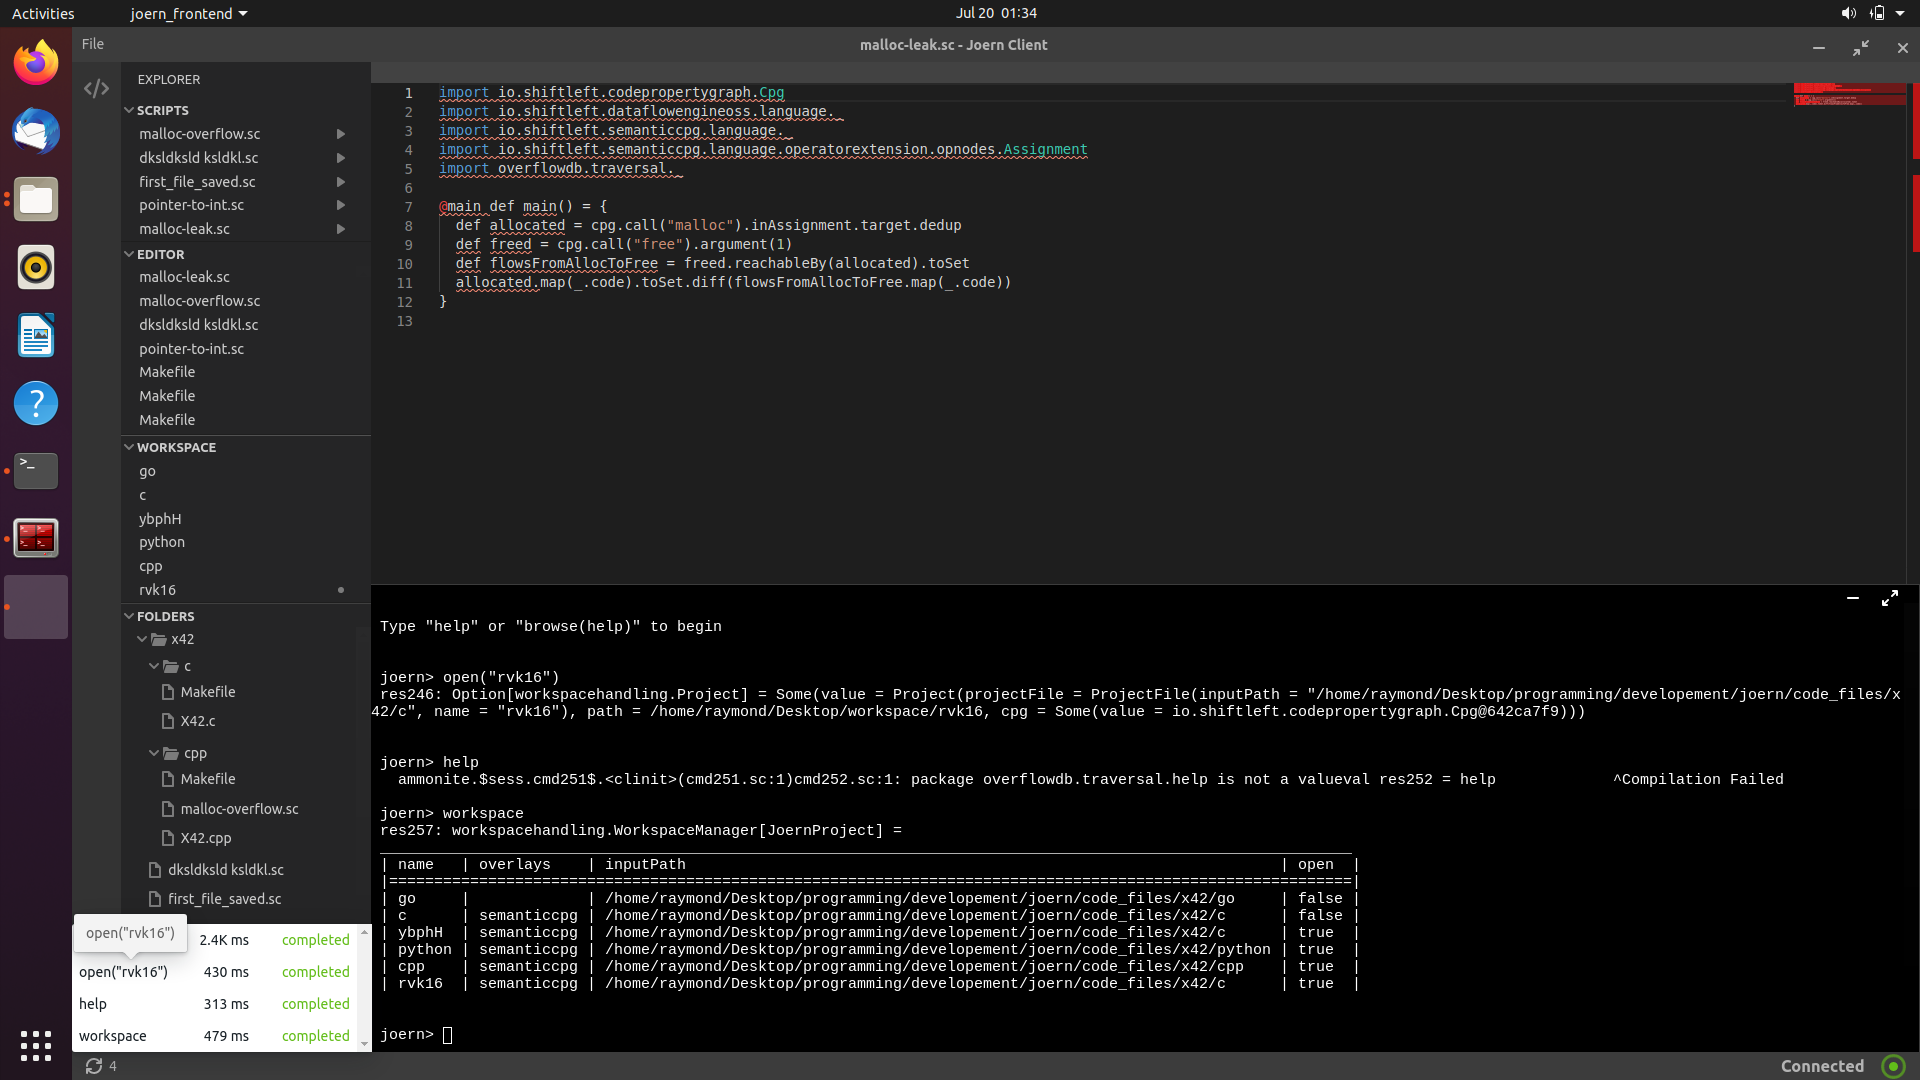The height and width of the screenshot is (1080, 1920).
Task: Click the green connection status indicator
Action: (x=1892, y=1066)
